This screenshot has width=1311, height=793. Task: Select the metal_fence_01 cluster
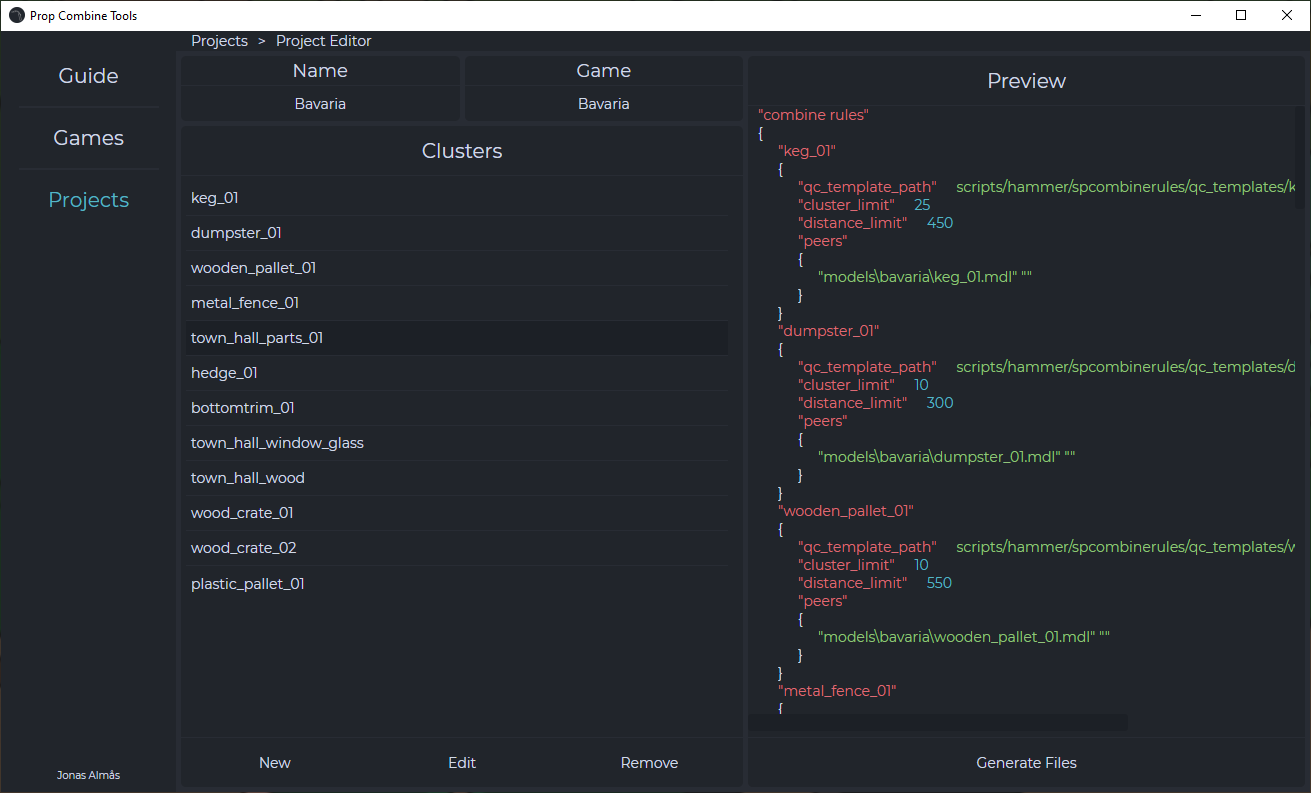[x=455, y=303]
